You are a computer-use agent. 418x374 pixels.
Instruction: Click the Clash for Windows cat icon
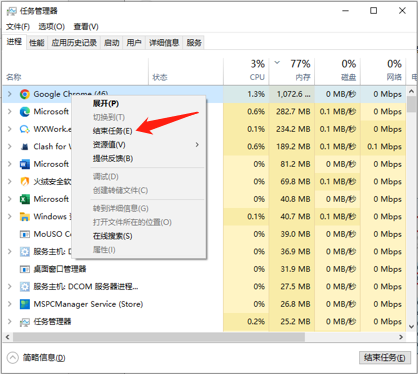(x=25, y=147)
